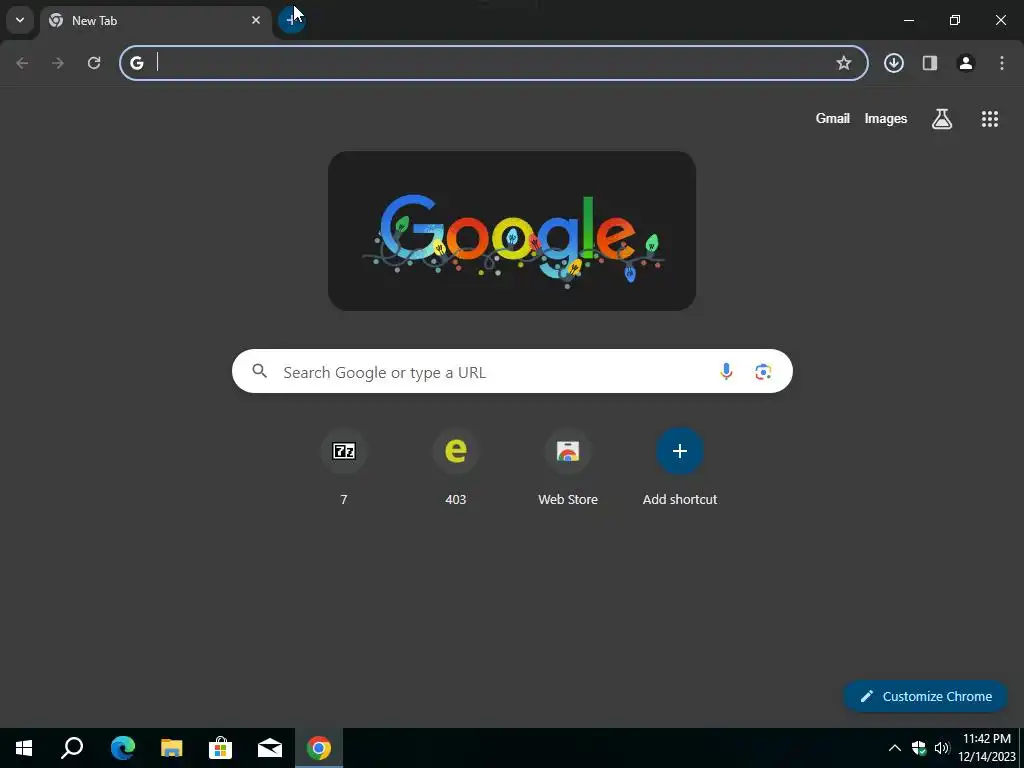This screenshot has height=768, width=1024.
Task: Open Windows Security tray icon
Action: (919, 748)
